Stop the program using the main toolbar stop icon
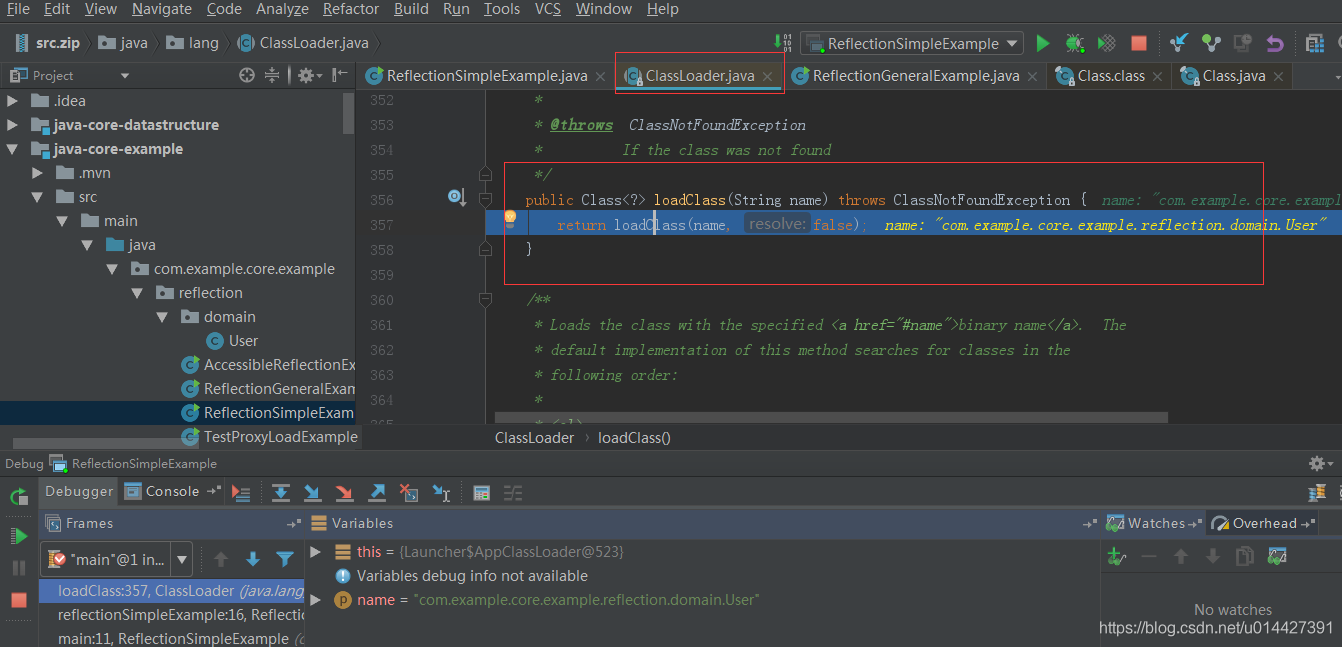This screenshot has width=1342, height=647. coord(1138,43)
